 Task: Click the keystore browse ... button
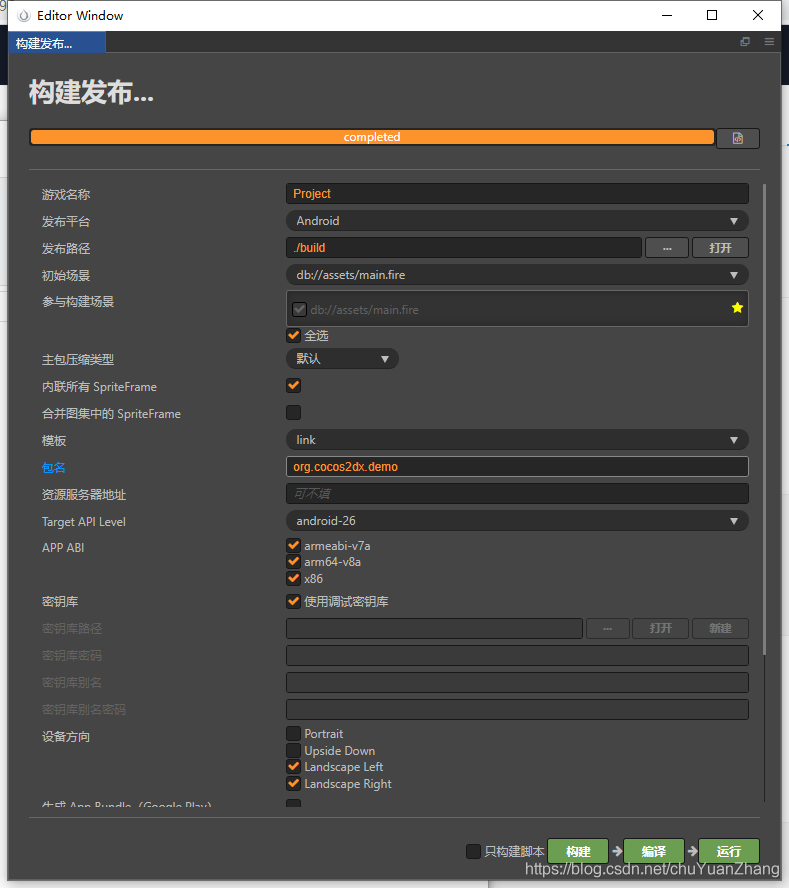pos(607,628)
